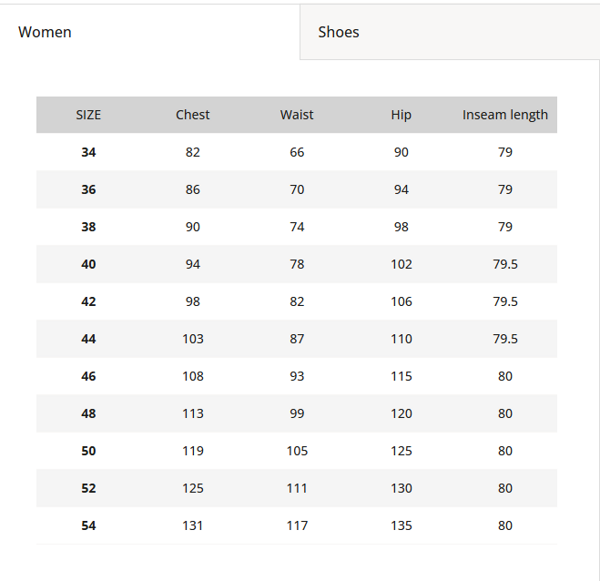Click chest value 86
Image resolution: width=600 pixels, height=581 pixels.
[192, 189]
